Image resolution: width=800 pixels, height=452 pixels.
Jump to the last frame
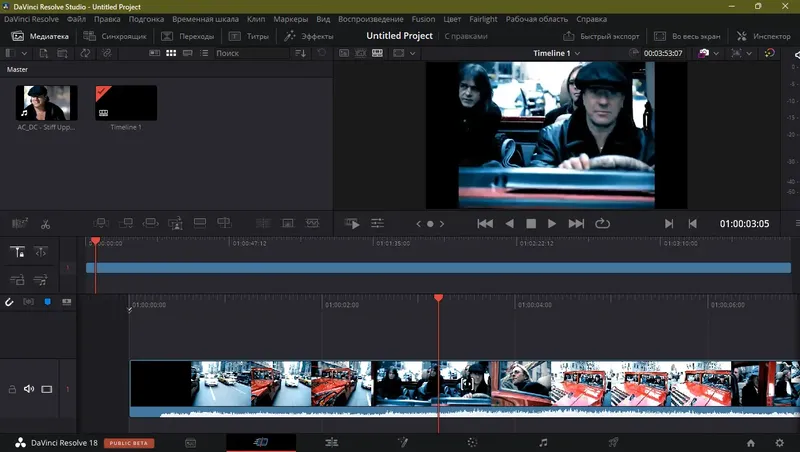coord(576,223)
